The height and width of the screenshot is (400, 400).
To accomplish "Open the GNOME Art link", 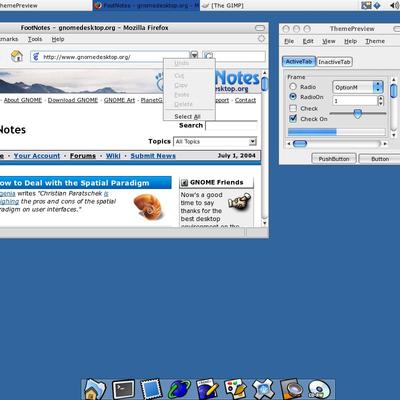I will click(x=119, y=100).
